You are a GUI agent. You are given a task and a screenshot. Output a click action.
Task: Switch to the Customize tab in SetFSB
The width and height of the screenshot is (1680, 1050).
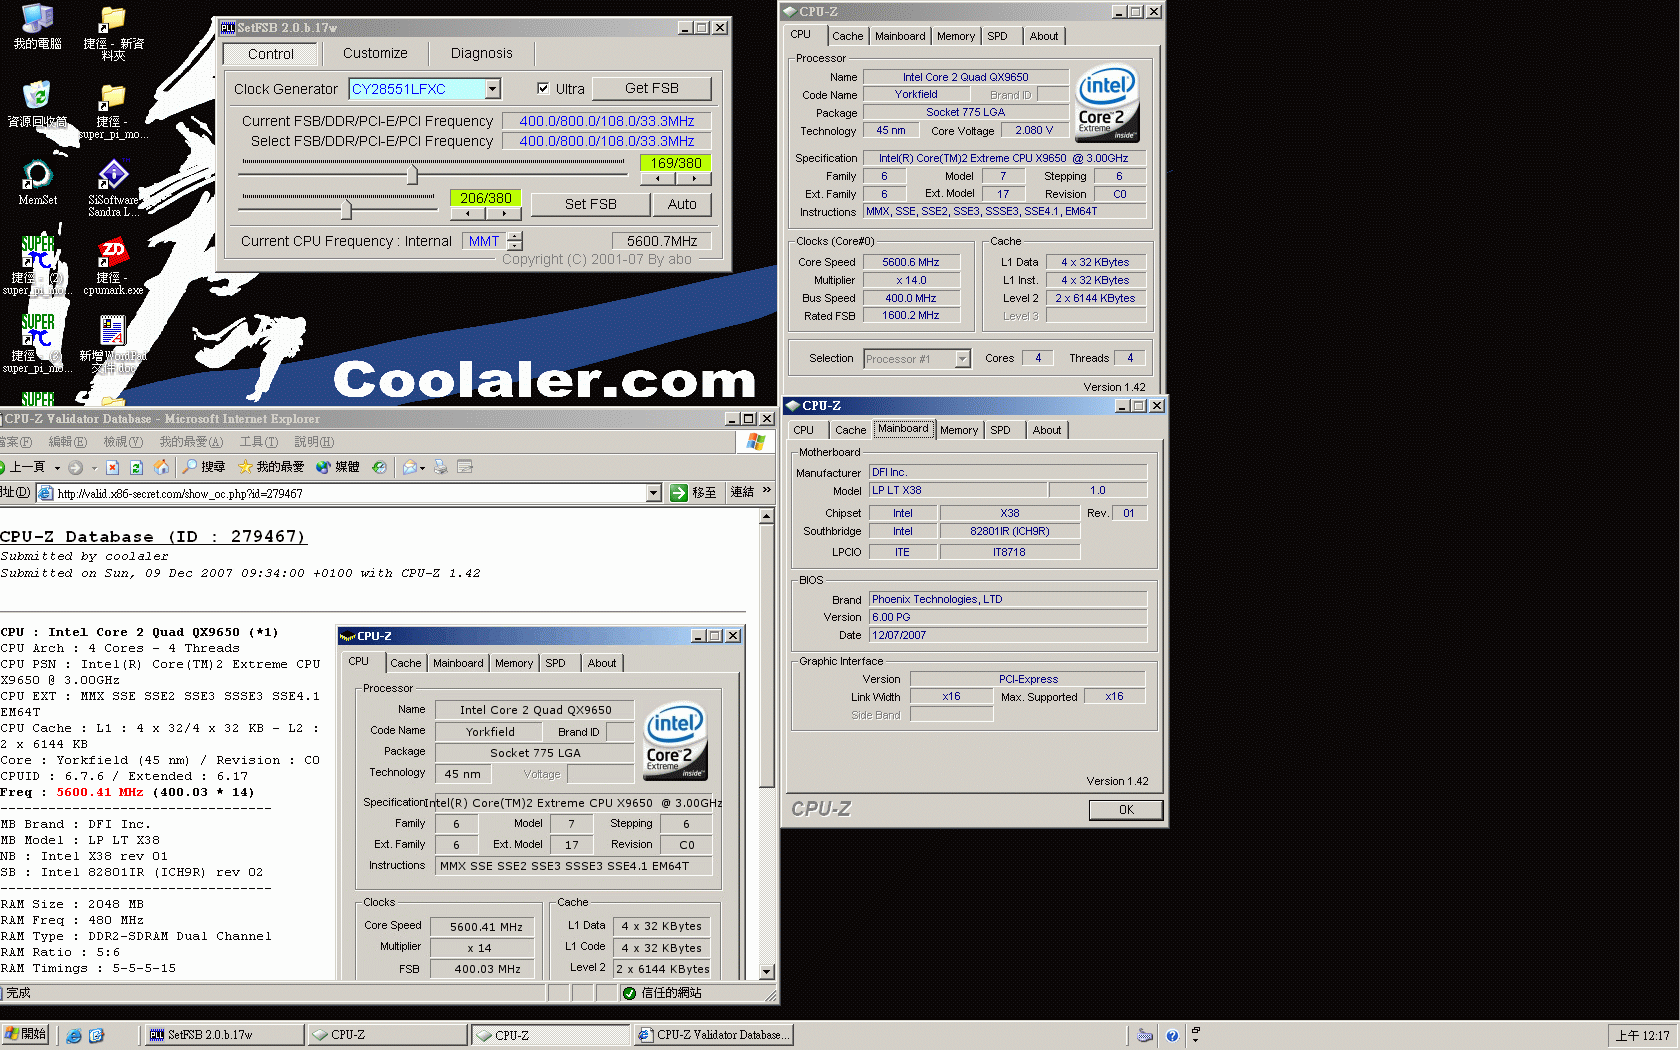(375, 53)
